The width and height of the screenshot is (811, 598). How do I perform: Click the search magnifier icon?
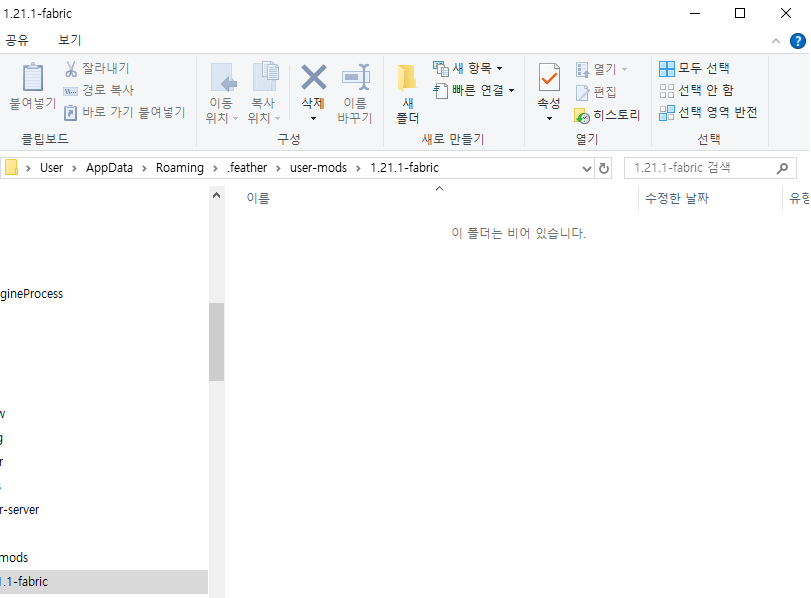(x=782, y=168)
